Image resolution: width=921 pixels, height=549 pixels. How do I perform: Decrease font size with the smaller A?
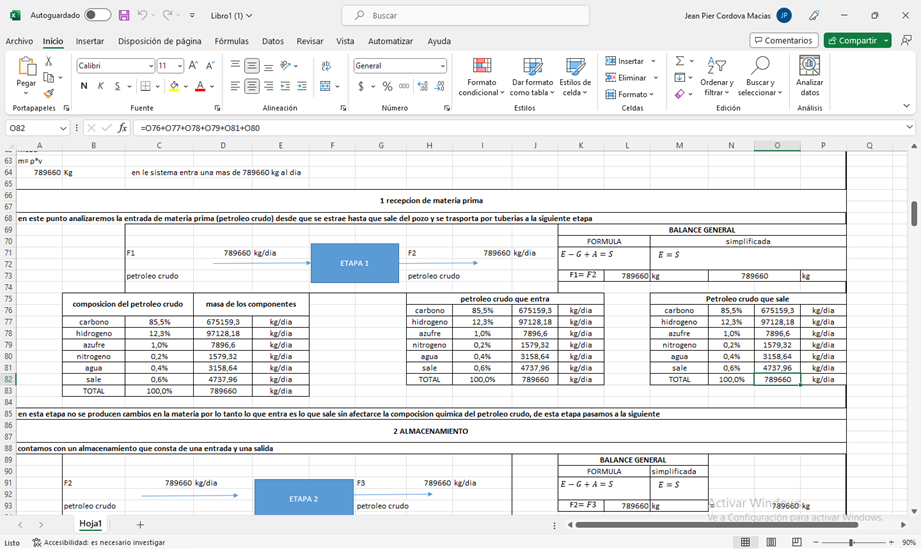(210, 66)
